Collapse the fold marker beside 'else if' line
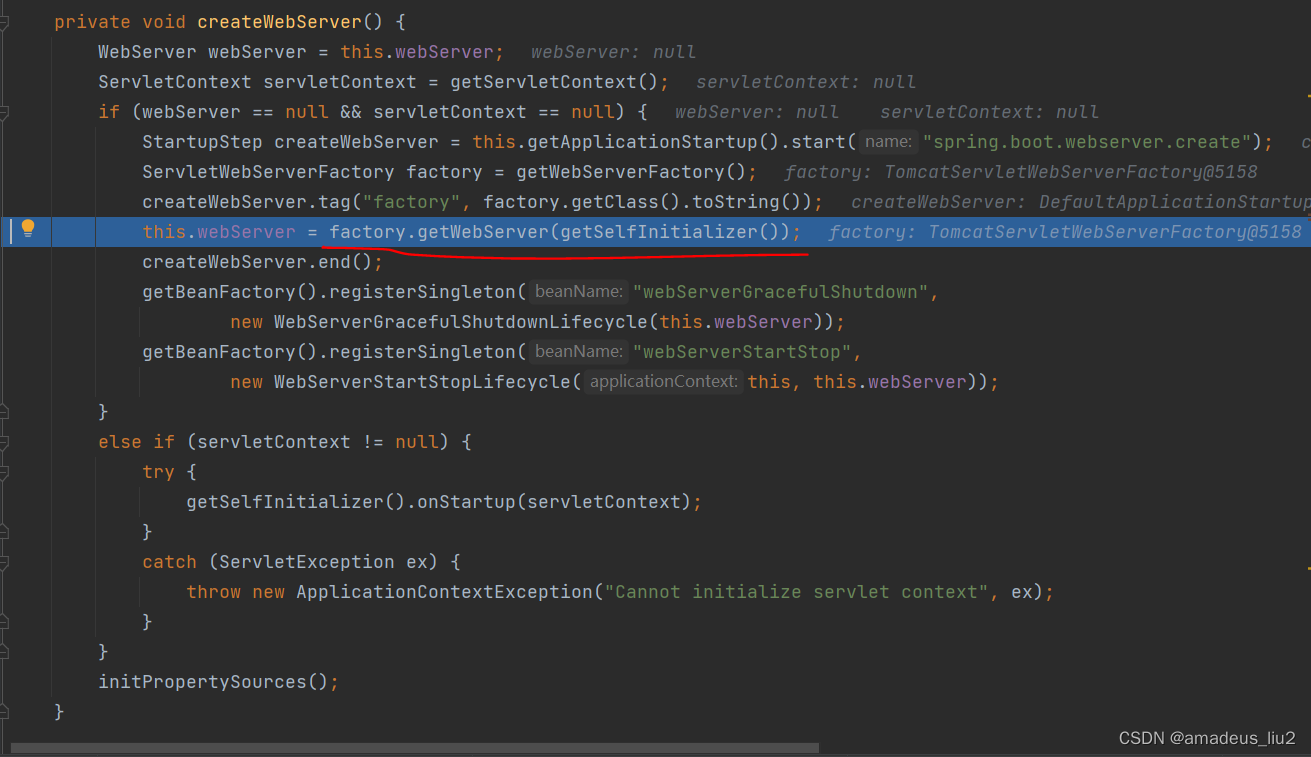This screenshot has height=757, width=1311. point(4,442)
